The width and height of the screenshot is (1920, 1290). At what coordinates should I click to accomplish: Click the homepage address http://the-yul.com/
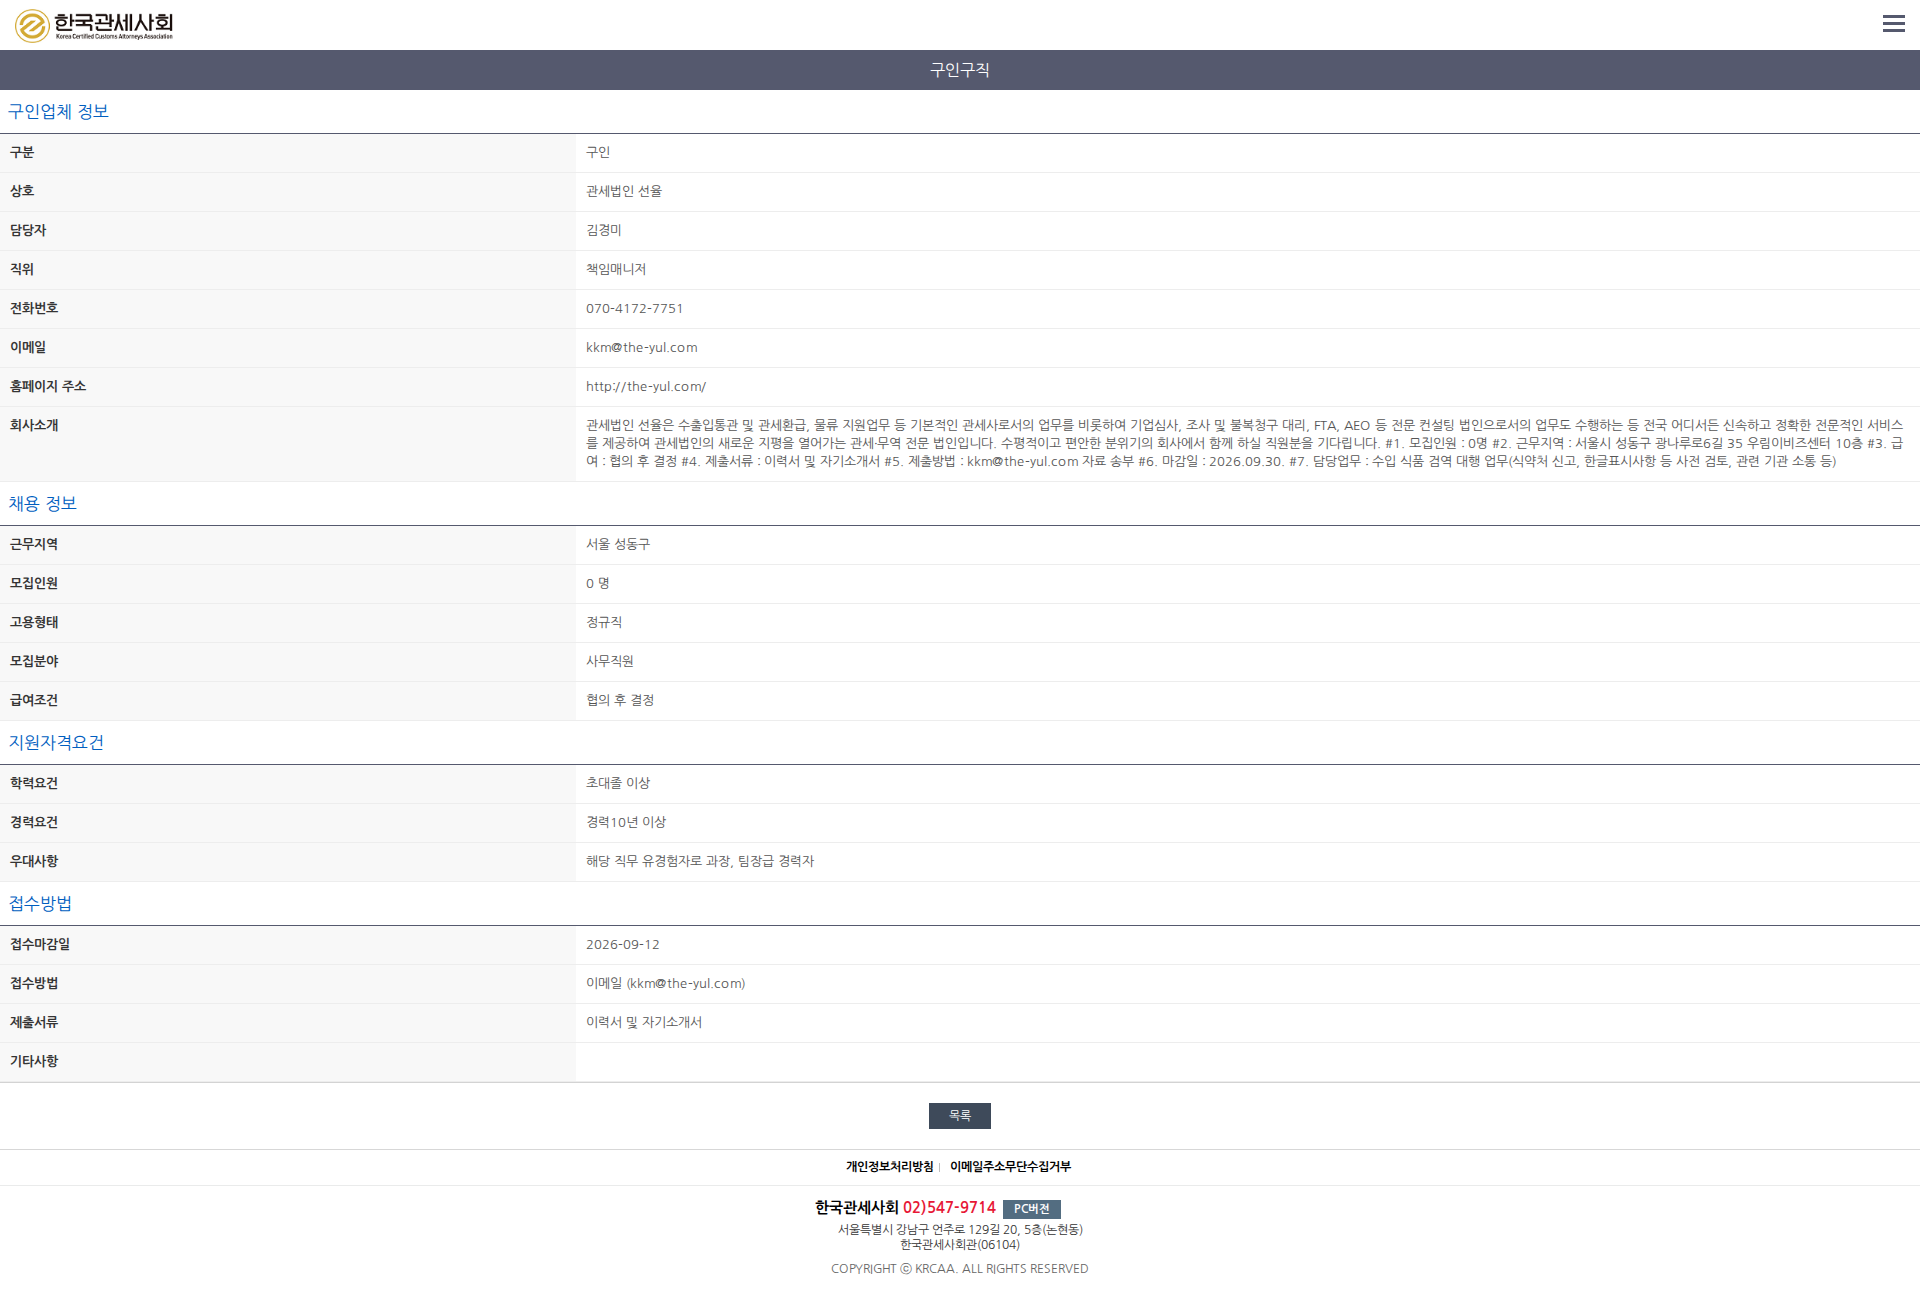coord(646,387)
